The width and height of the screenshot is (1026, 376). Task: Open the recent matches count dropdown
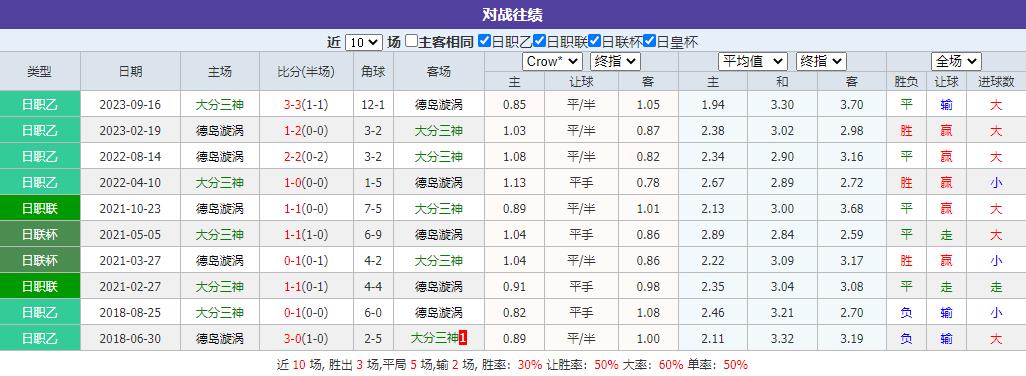363,42
